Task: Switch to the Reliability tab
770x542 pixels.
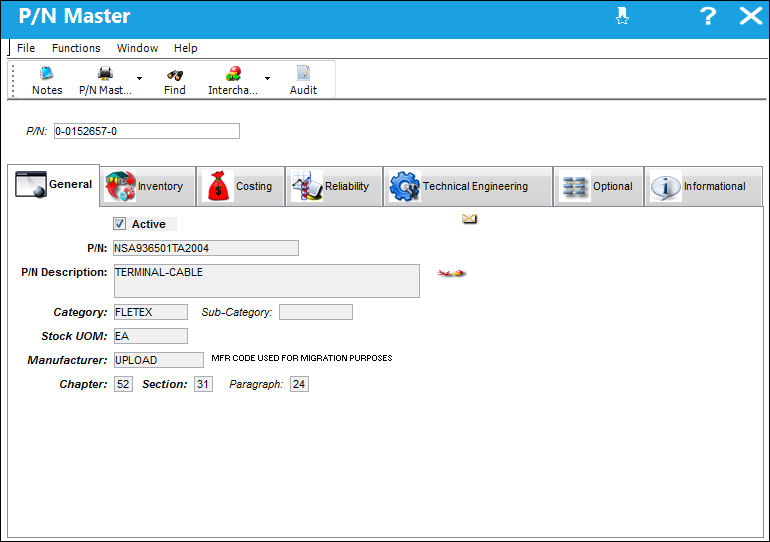Action: click(x=334, y=187)
